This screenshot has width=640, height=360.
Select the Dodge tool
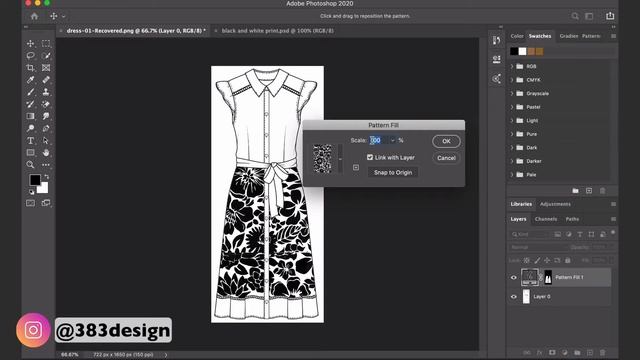tap(31, 128)
